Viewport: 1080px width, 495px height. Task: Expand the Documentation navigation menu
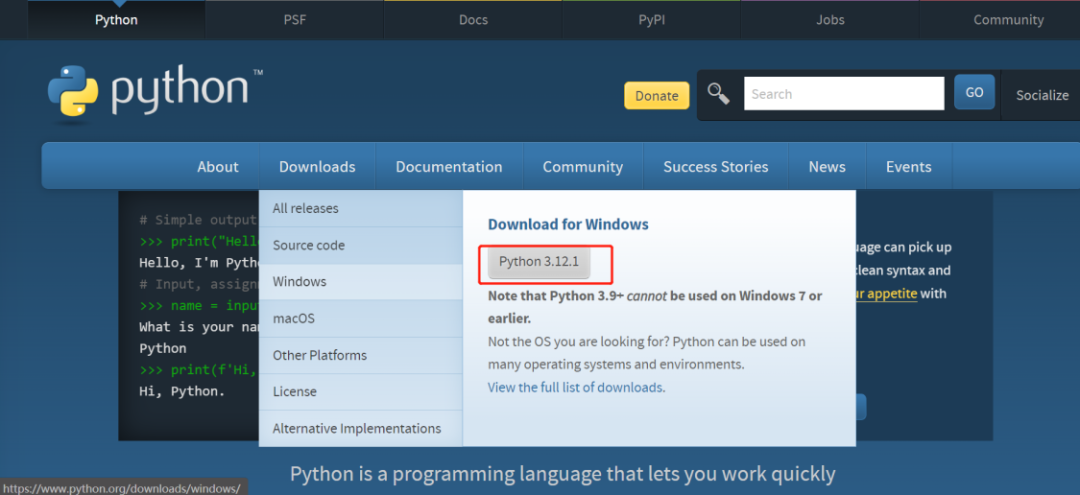(x=448, y=167)
